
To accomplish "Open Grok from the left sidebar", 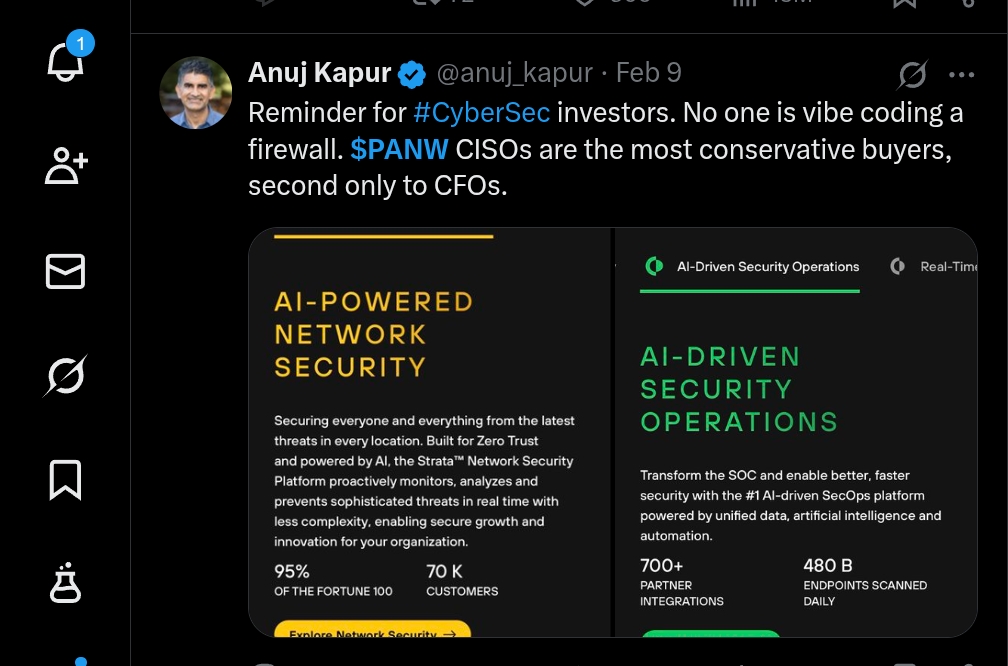I will pos(66,376).
